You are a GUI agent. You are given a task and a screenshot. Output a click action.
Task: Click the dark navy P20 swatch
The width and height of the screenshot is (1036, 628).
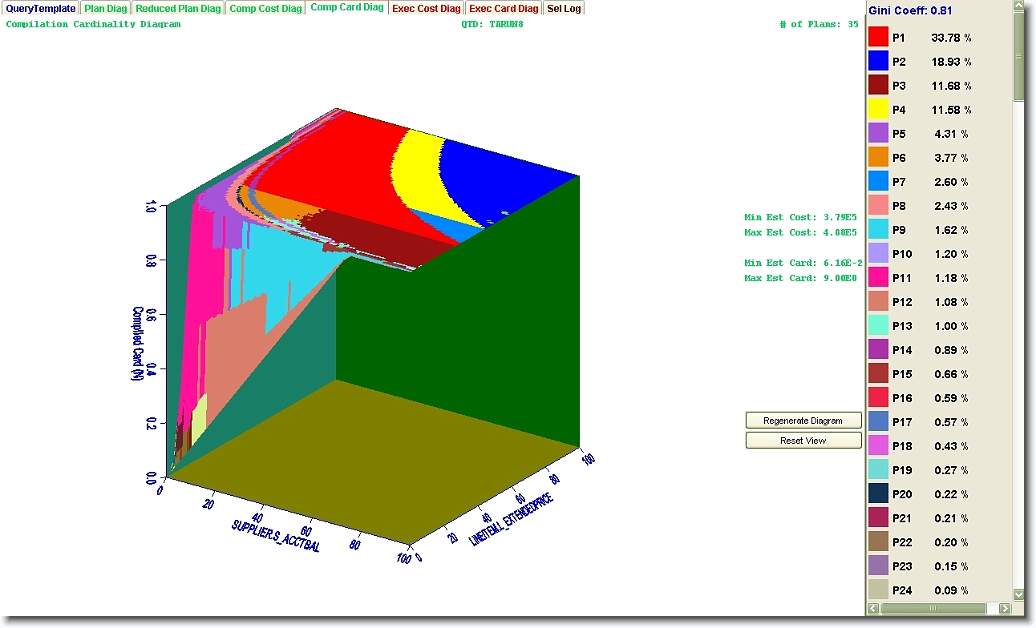[878, 494]
